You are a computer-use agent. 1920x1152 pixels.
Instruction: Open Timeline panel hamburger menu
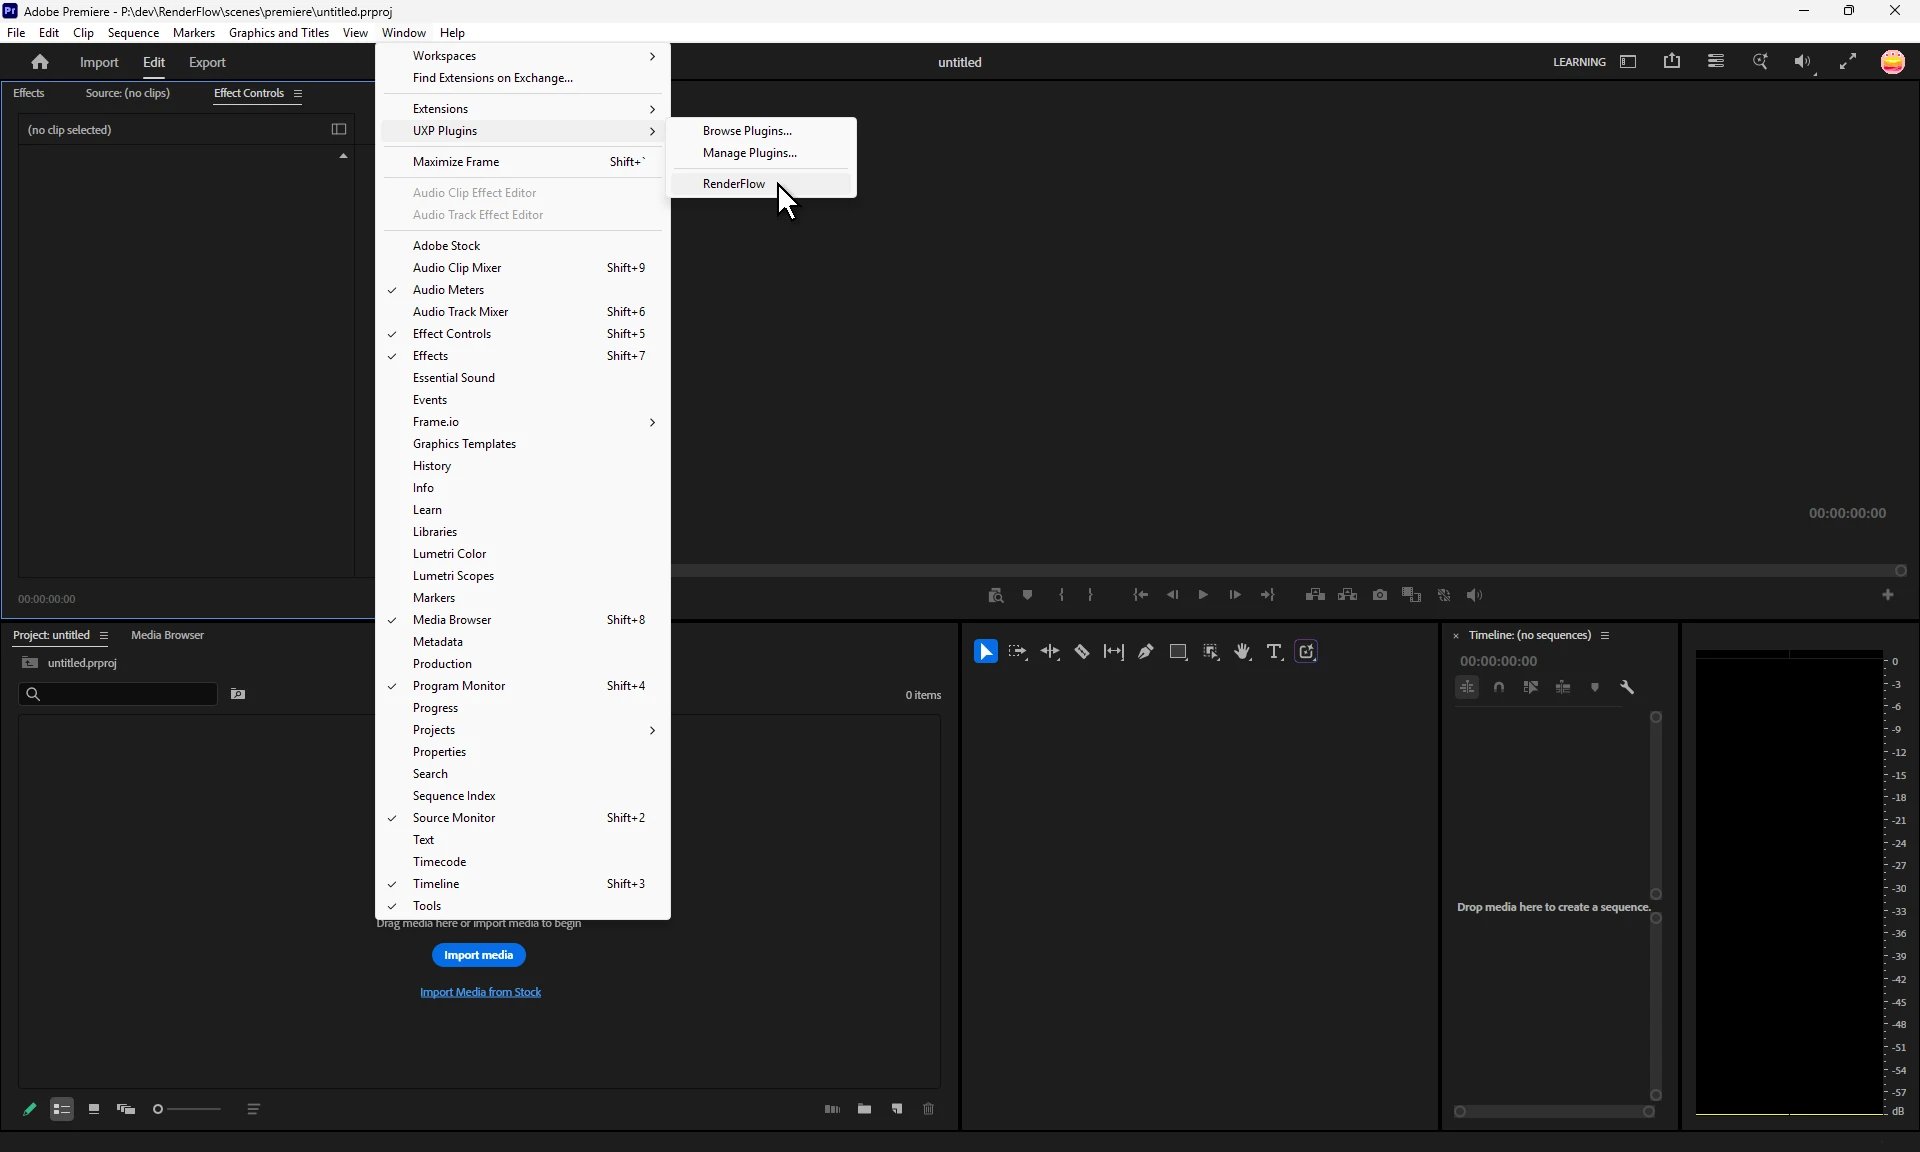point(1605,636)
